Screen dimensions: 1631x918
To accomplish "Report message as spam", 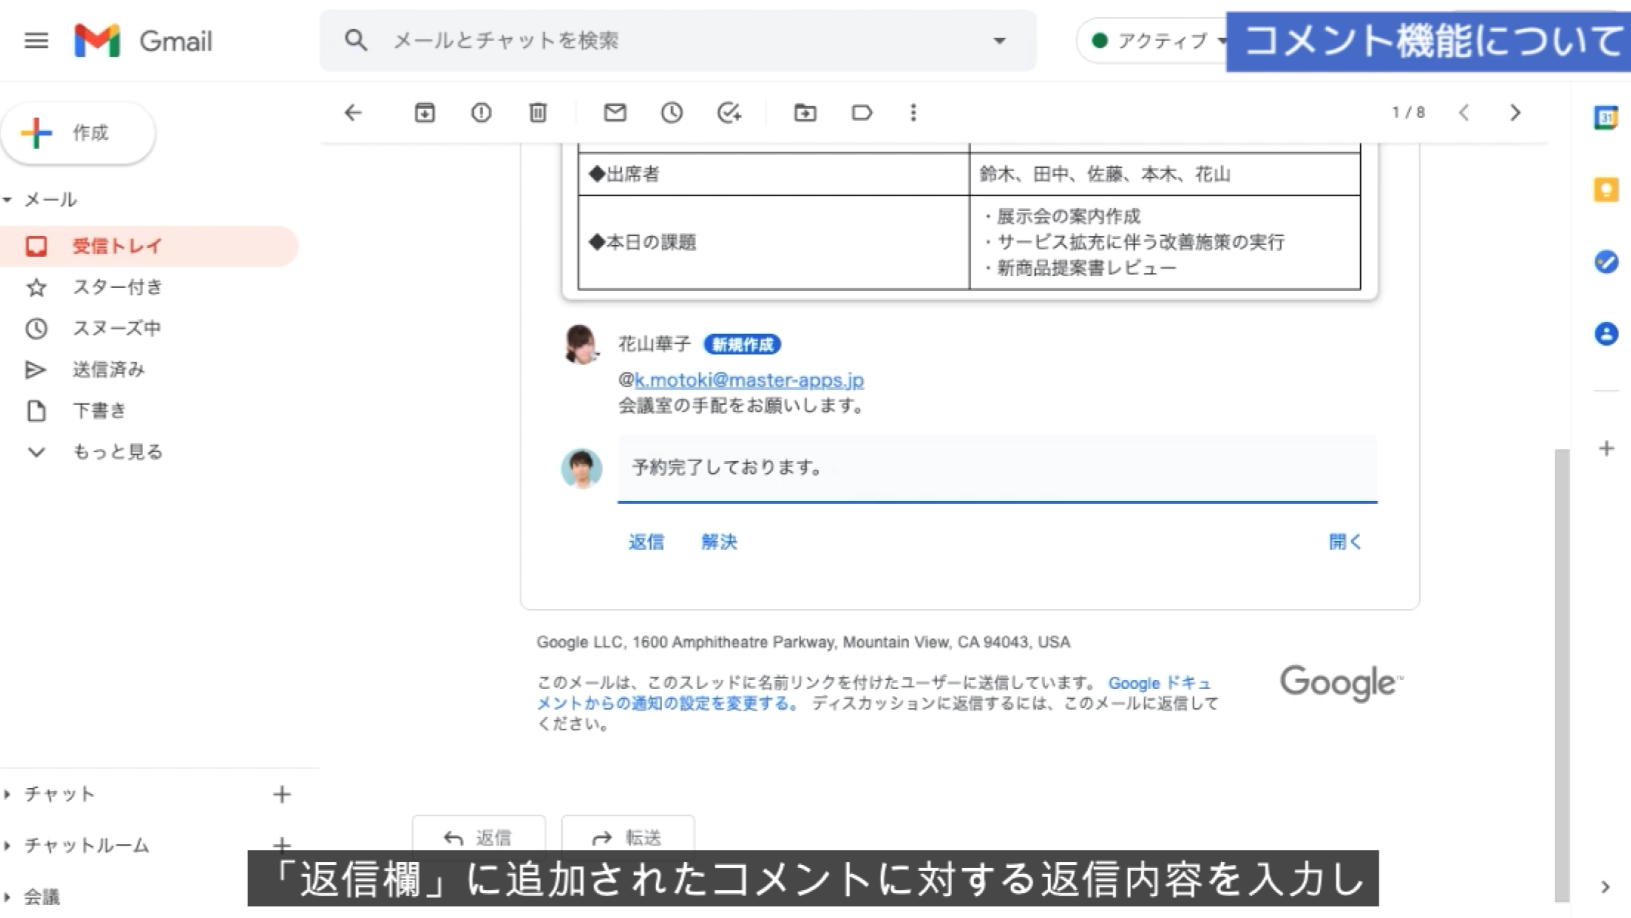I will pos(481,112).
